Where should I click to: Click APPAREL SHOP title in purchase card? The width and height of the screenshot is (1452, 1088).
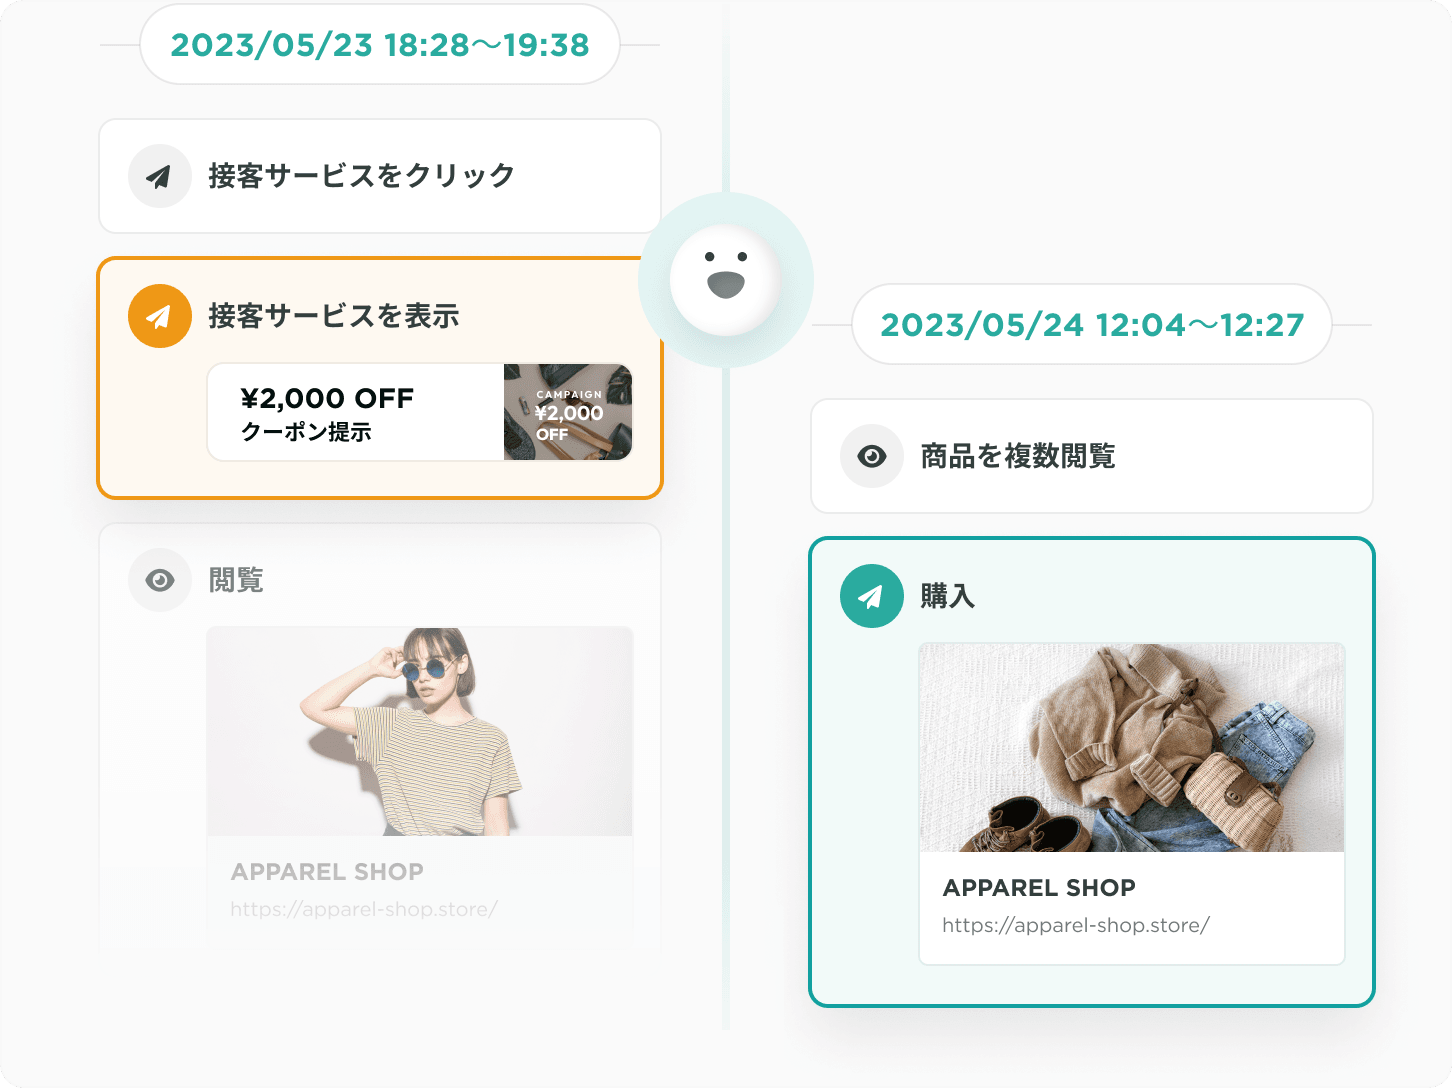pos(1039,888)
